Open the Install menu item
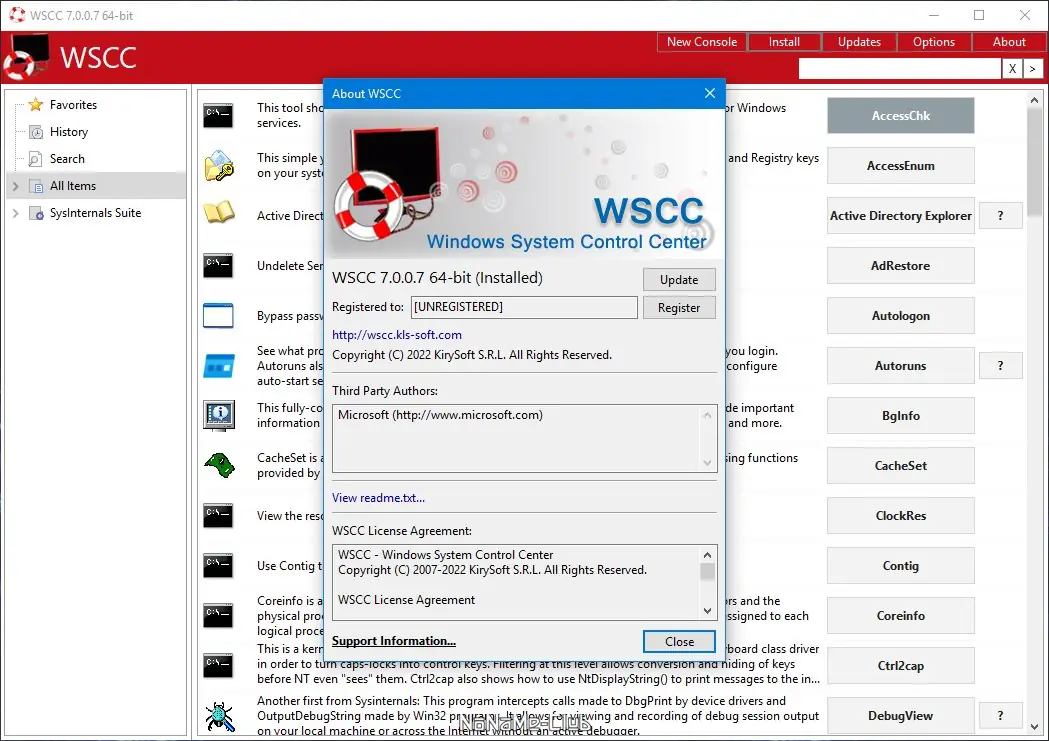 [784, 41]
